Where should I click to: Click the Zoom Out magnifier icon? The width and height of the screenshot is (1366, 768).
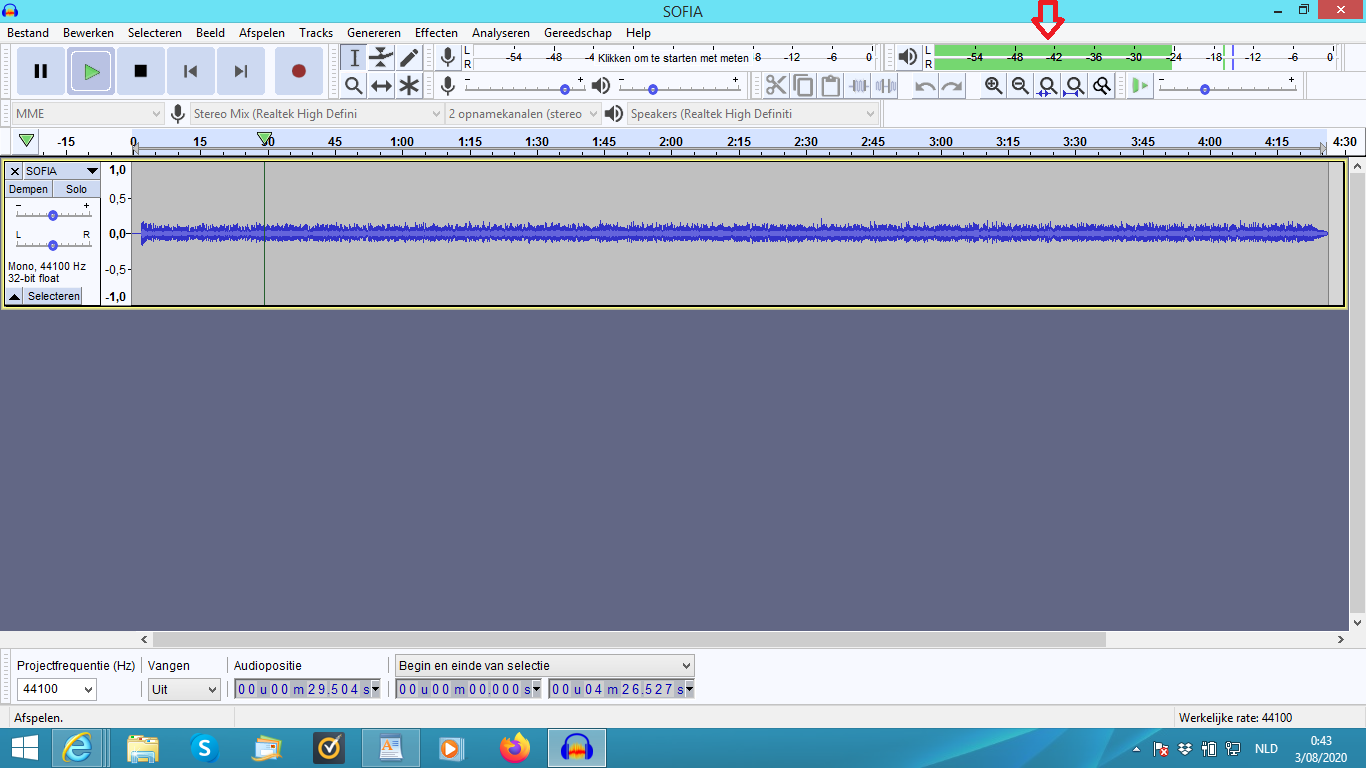(1020, 86)
